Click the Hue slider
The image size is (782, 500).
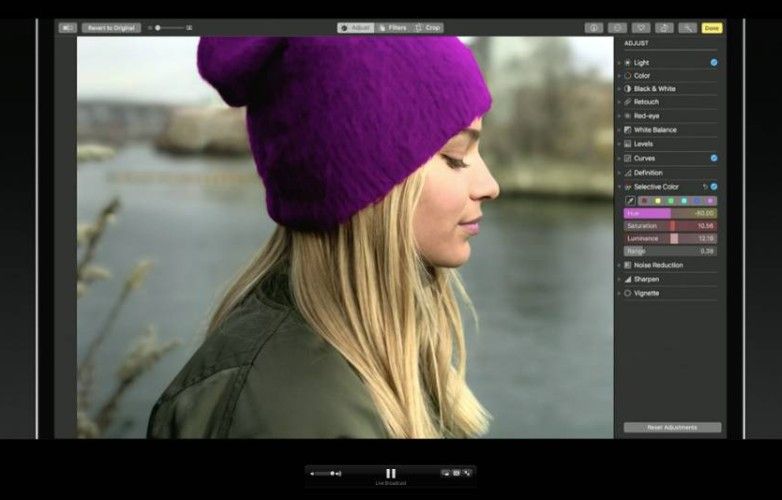pos(671,213)
